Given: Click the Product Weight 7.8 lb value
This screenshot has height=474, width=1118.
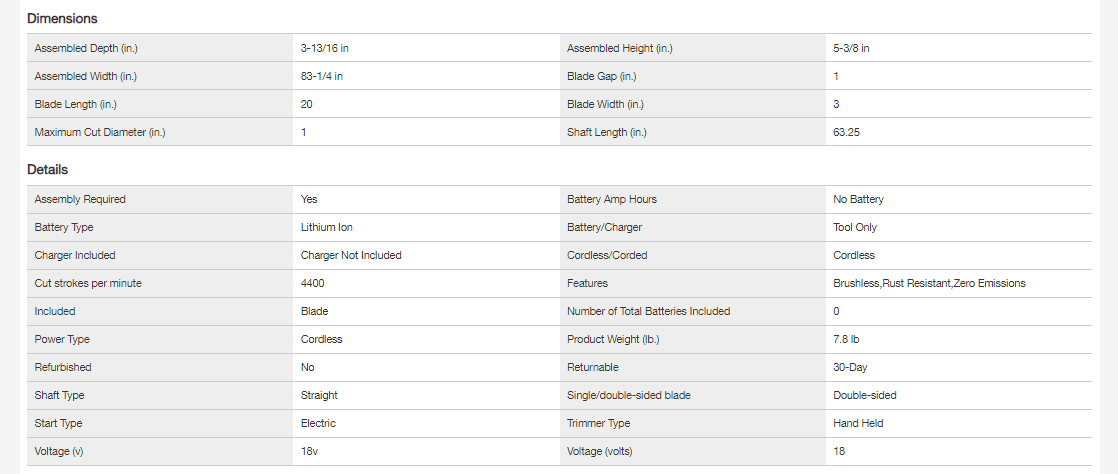Looking at the screenshot, I should (846, 339).
